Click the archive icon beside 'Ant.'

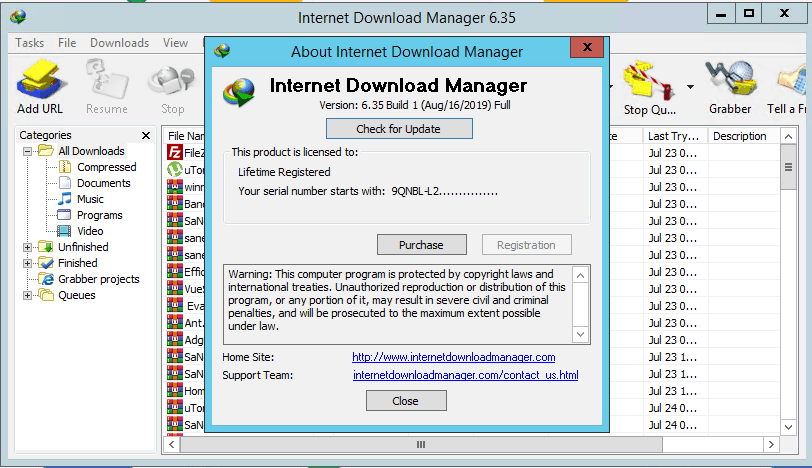click(175, 323)
